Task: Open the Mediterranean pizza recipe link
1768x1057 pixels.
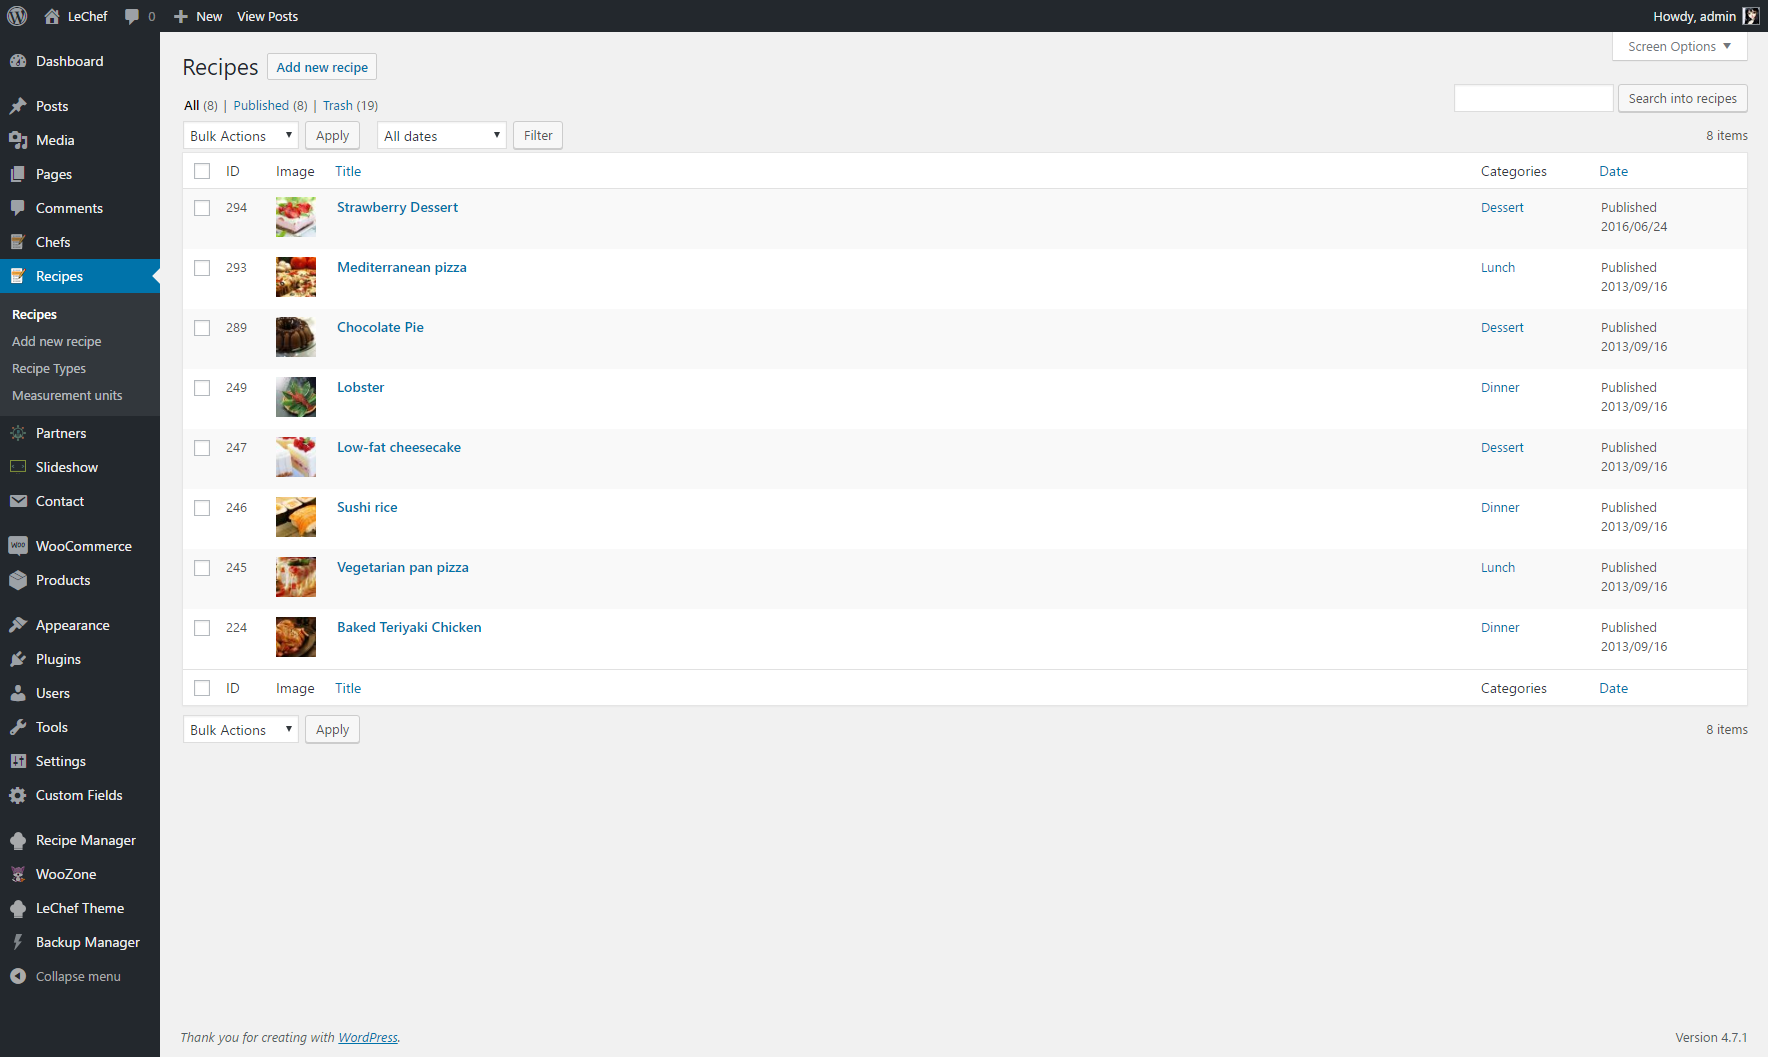Action: (x=401, y=267)
